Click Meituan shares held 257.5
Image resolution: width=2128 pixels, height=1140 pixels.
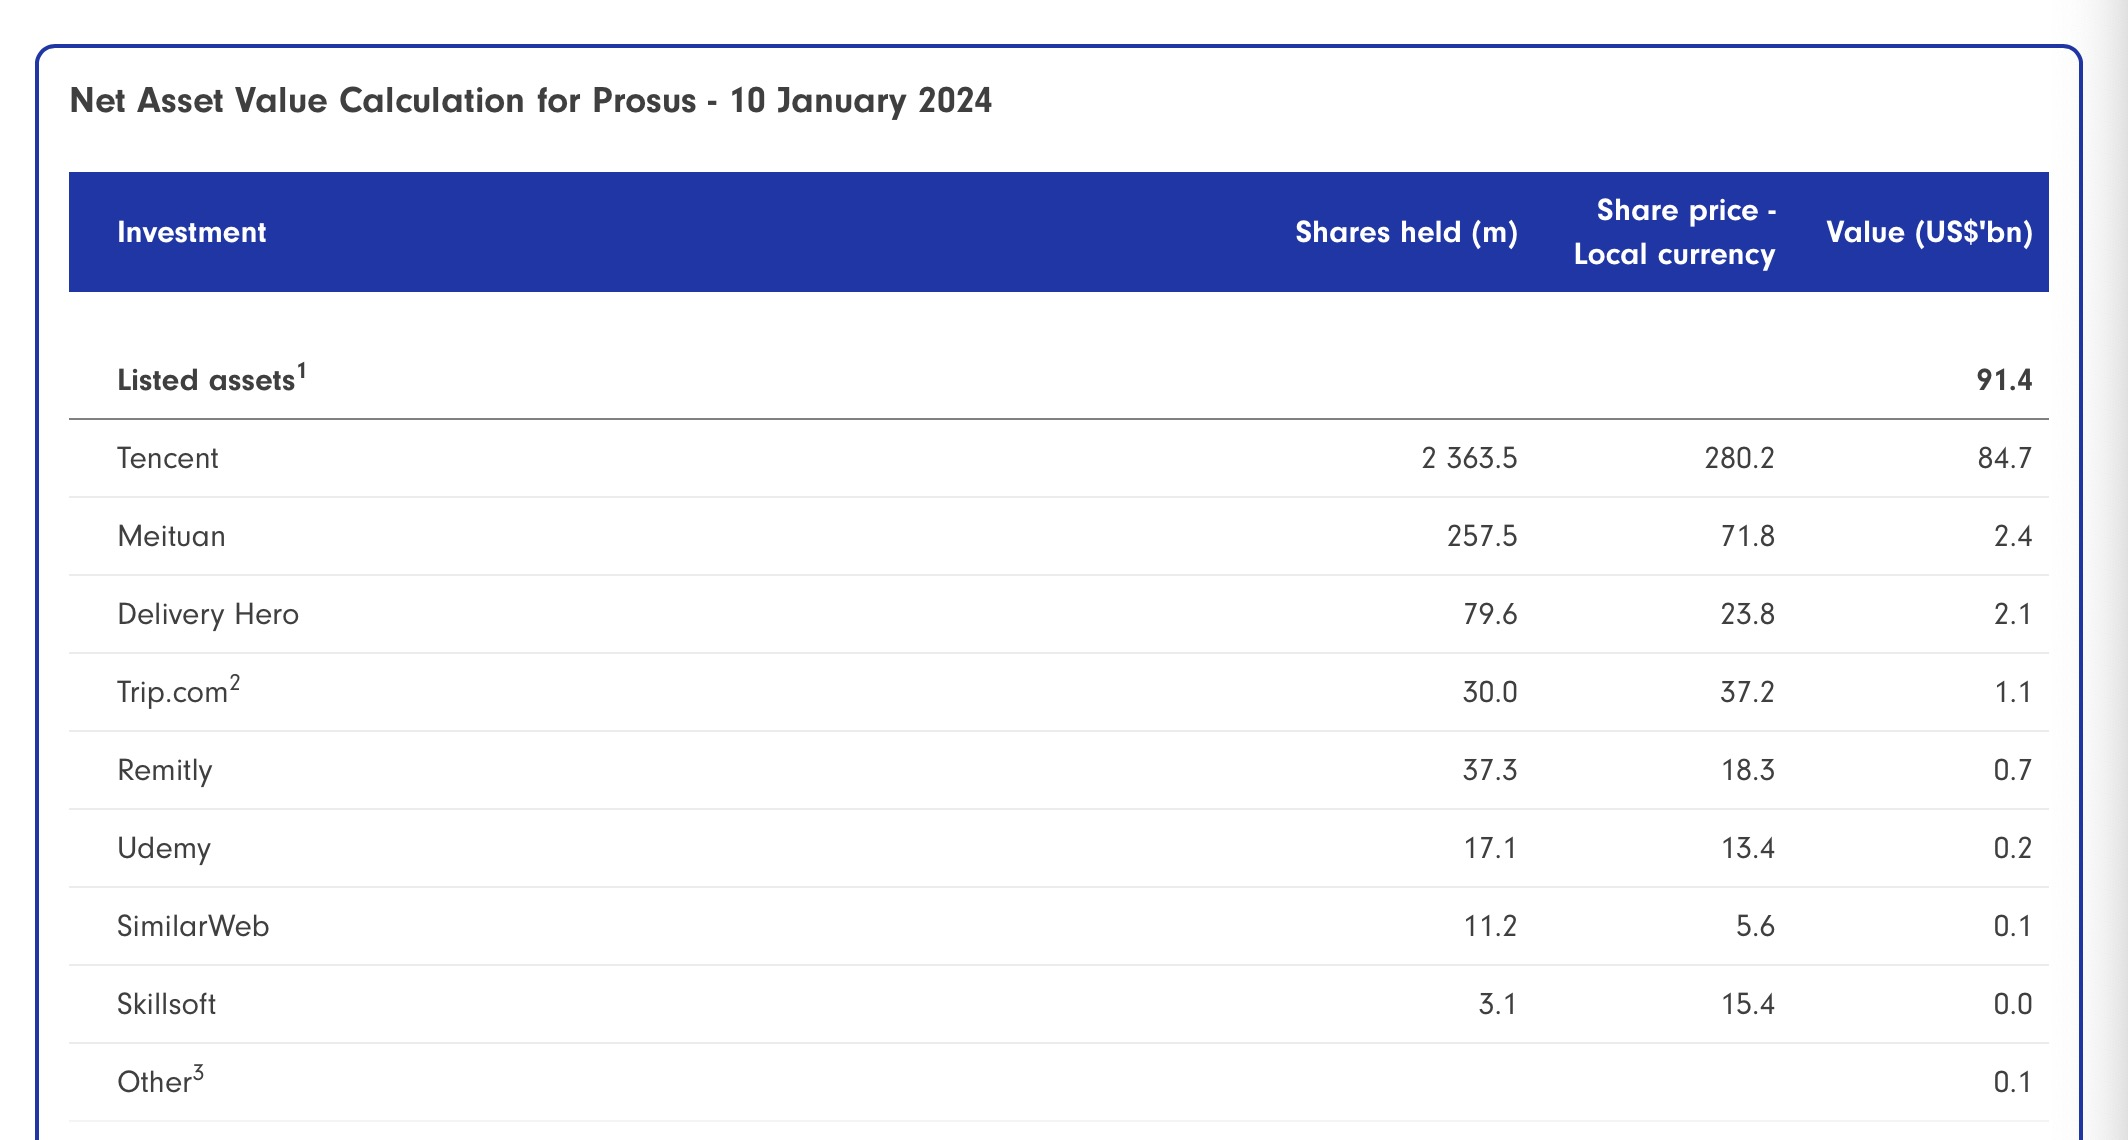coord(1482,536)
